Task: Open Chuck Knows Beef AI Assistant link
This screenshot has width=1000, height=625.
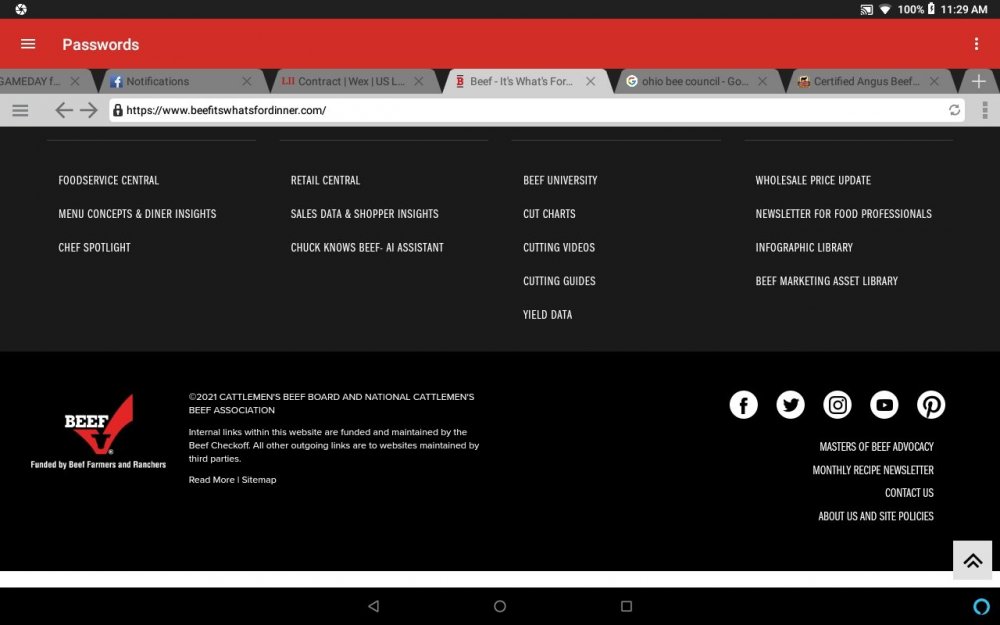Action: [x=367, y=247]
